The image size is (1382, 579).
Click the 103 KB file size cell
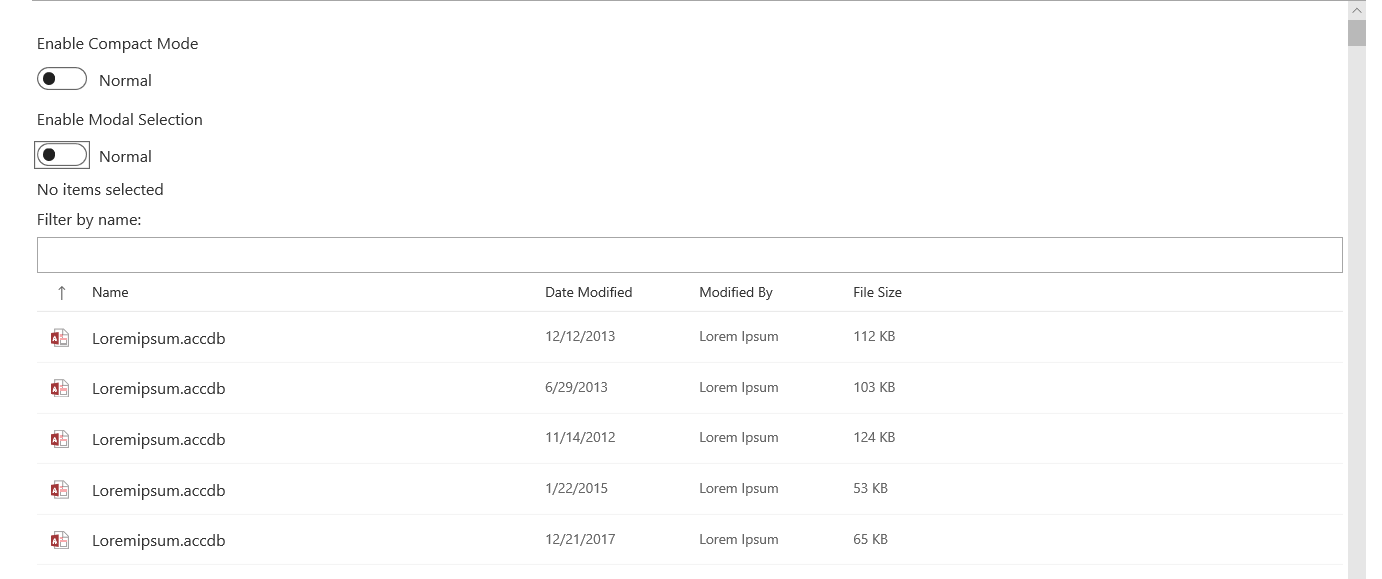point(874,387)
